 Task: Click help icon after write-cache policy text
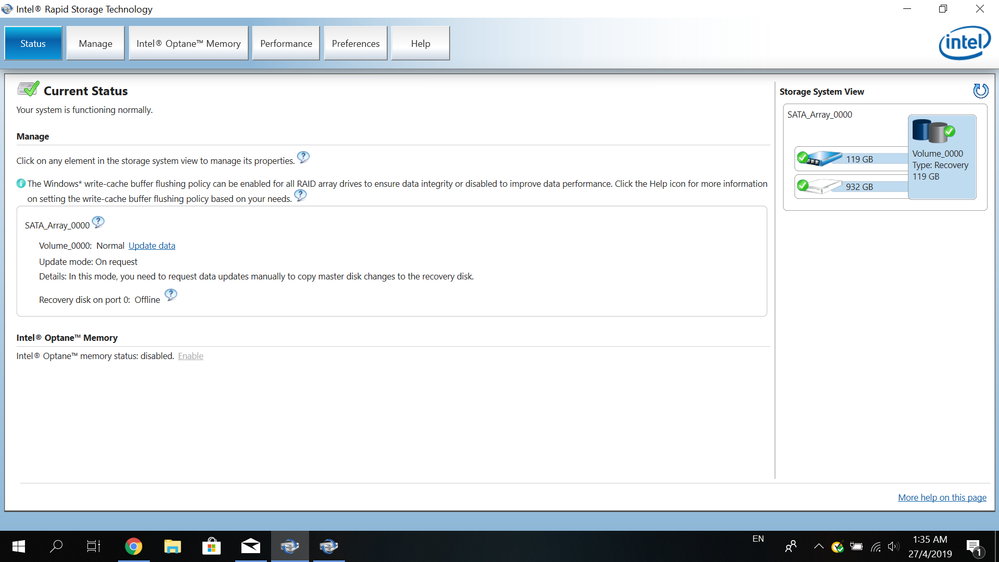pyautogui.click(x=300, y=196)
